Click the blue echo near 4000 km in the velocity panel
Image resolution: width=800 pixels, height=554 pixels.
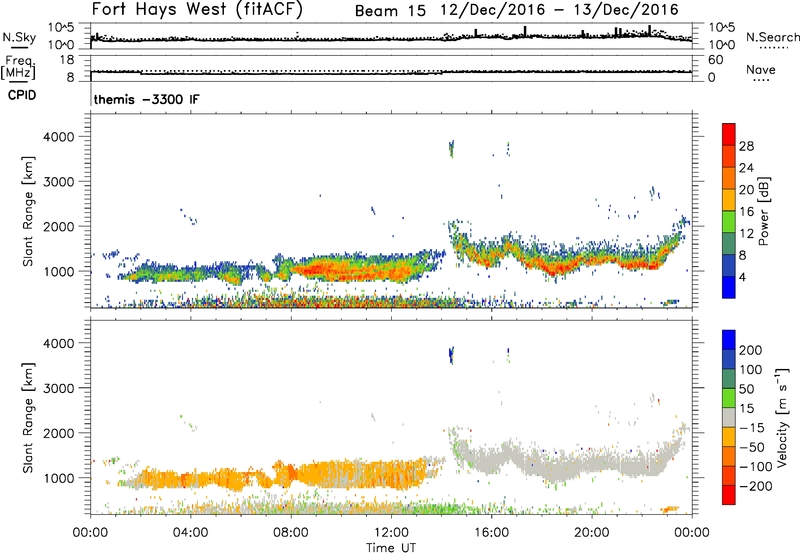pyautogui.click(x=451, y=355)
